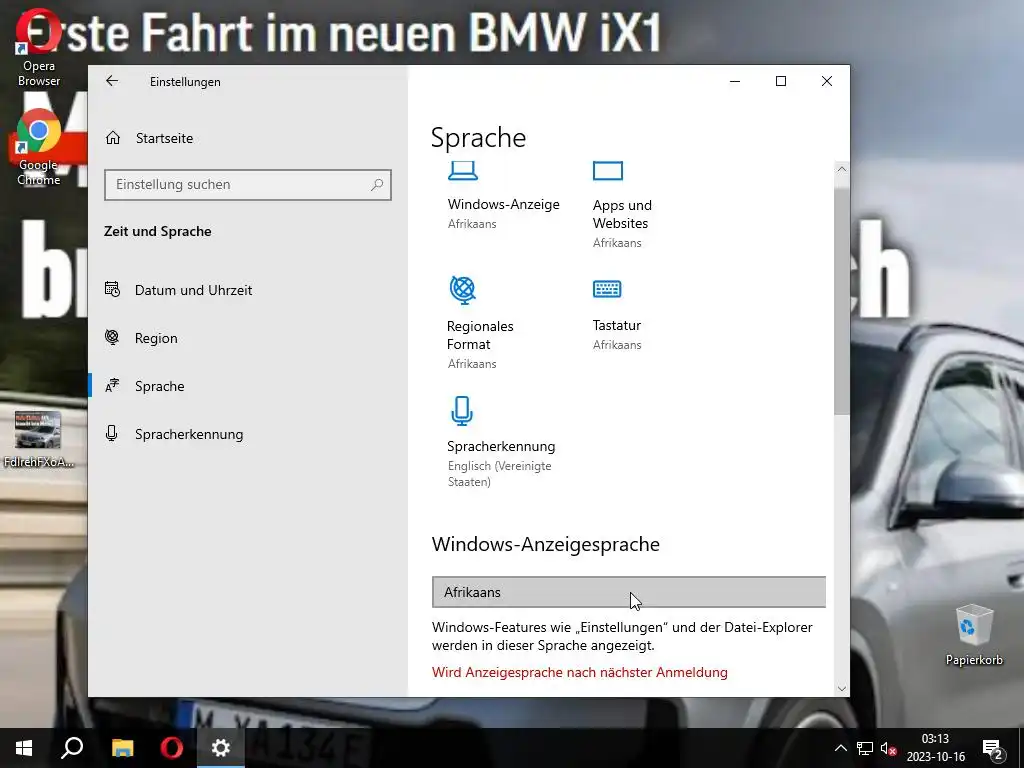The height and width of the screenshot is (768, 1024).
Task: Click the search magnifier in Einstellung suchen
Action: point(377,185)
